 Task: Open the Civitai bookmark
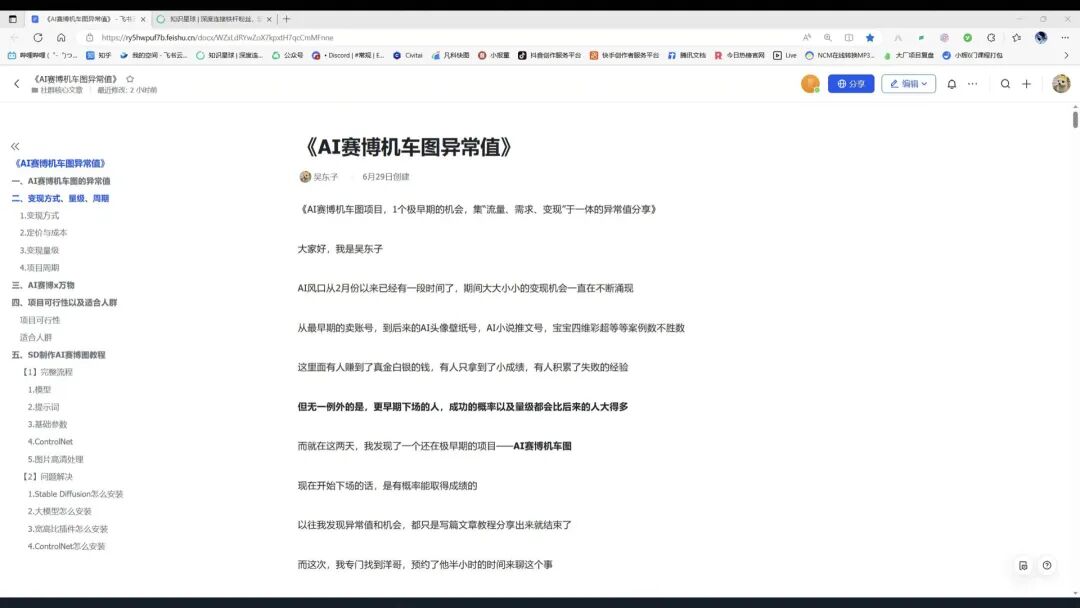tap(408, 55)
